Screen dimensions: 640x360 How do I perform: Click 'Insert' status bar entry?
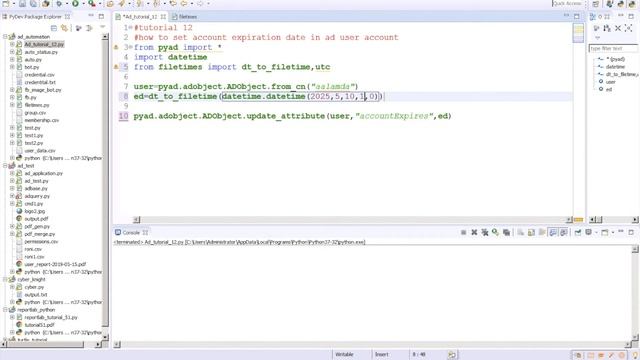point(382,354)
